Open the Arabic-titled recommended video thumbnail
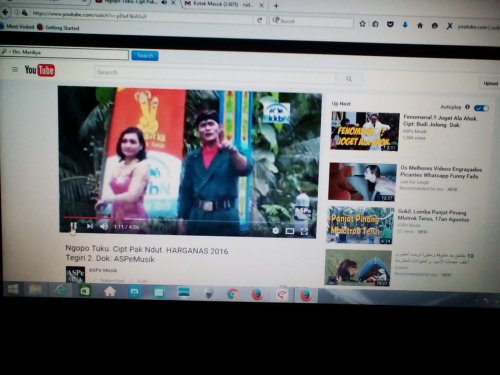This screenshot has width=500, height=375. tap(358, 268)
